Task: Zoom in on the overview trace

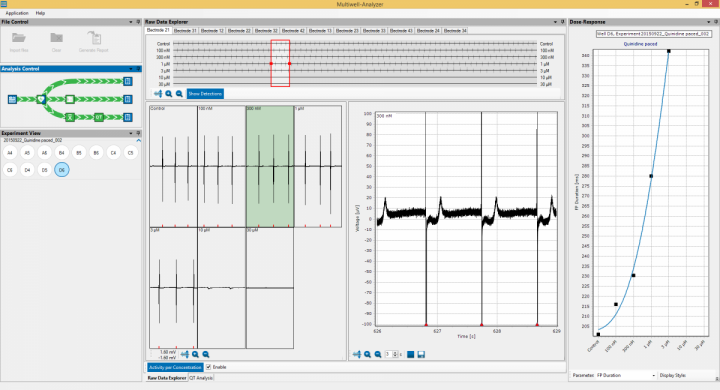Action: 169,94
